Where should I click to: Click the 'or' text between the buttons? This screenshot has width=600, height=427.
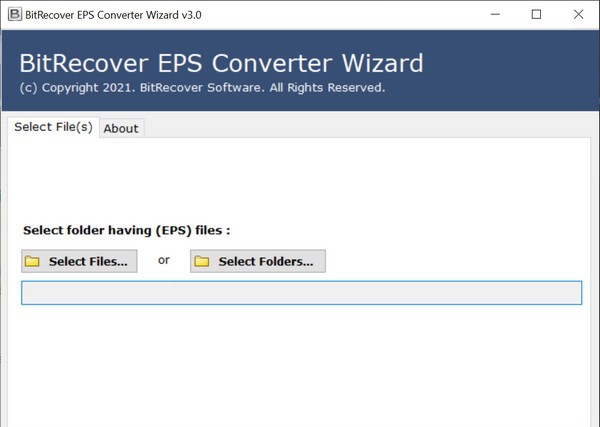click(164, 260)
